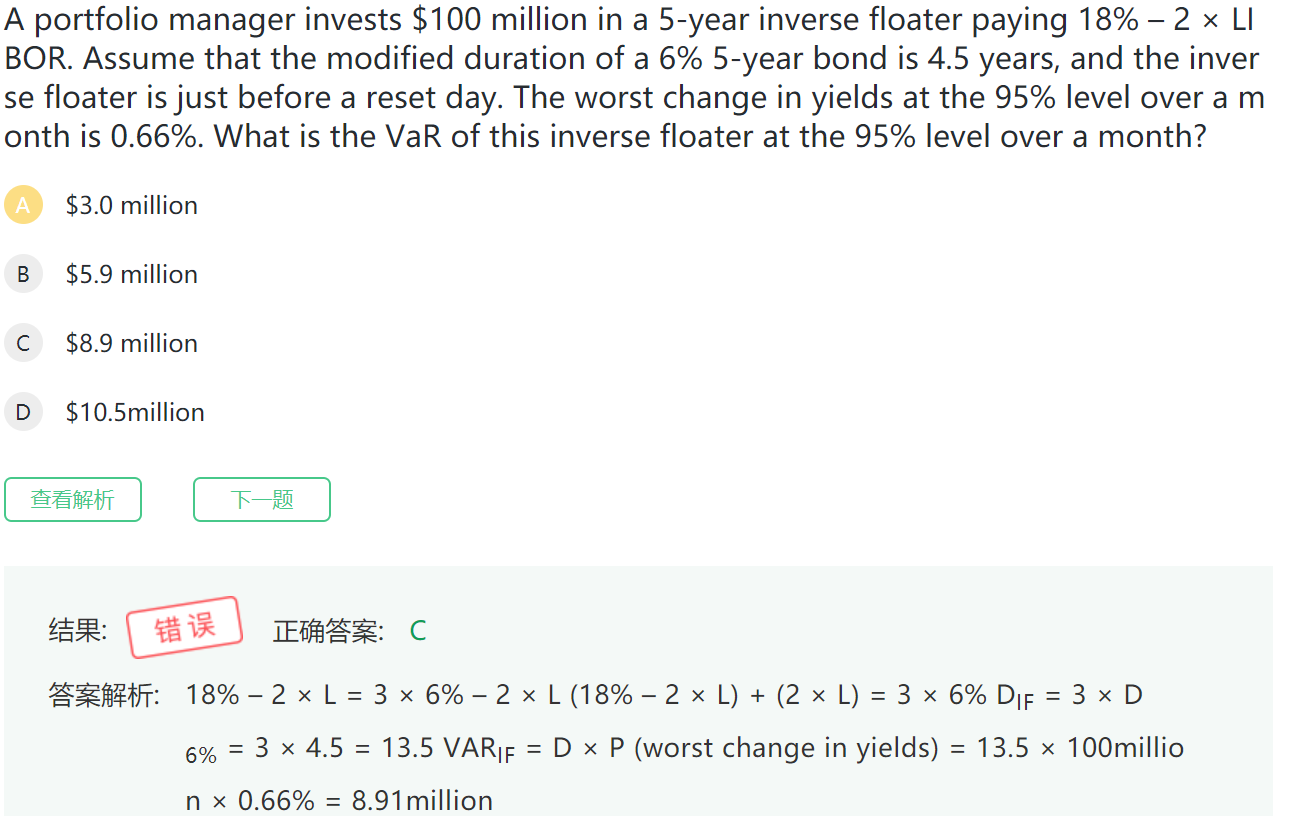1304x816 pixels.
Task: Click the inverse floater question text
Action: coord(630,58)
